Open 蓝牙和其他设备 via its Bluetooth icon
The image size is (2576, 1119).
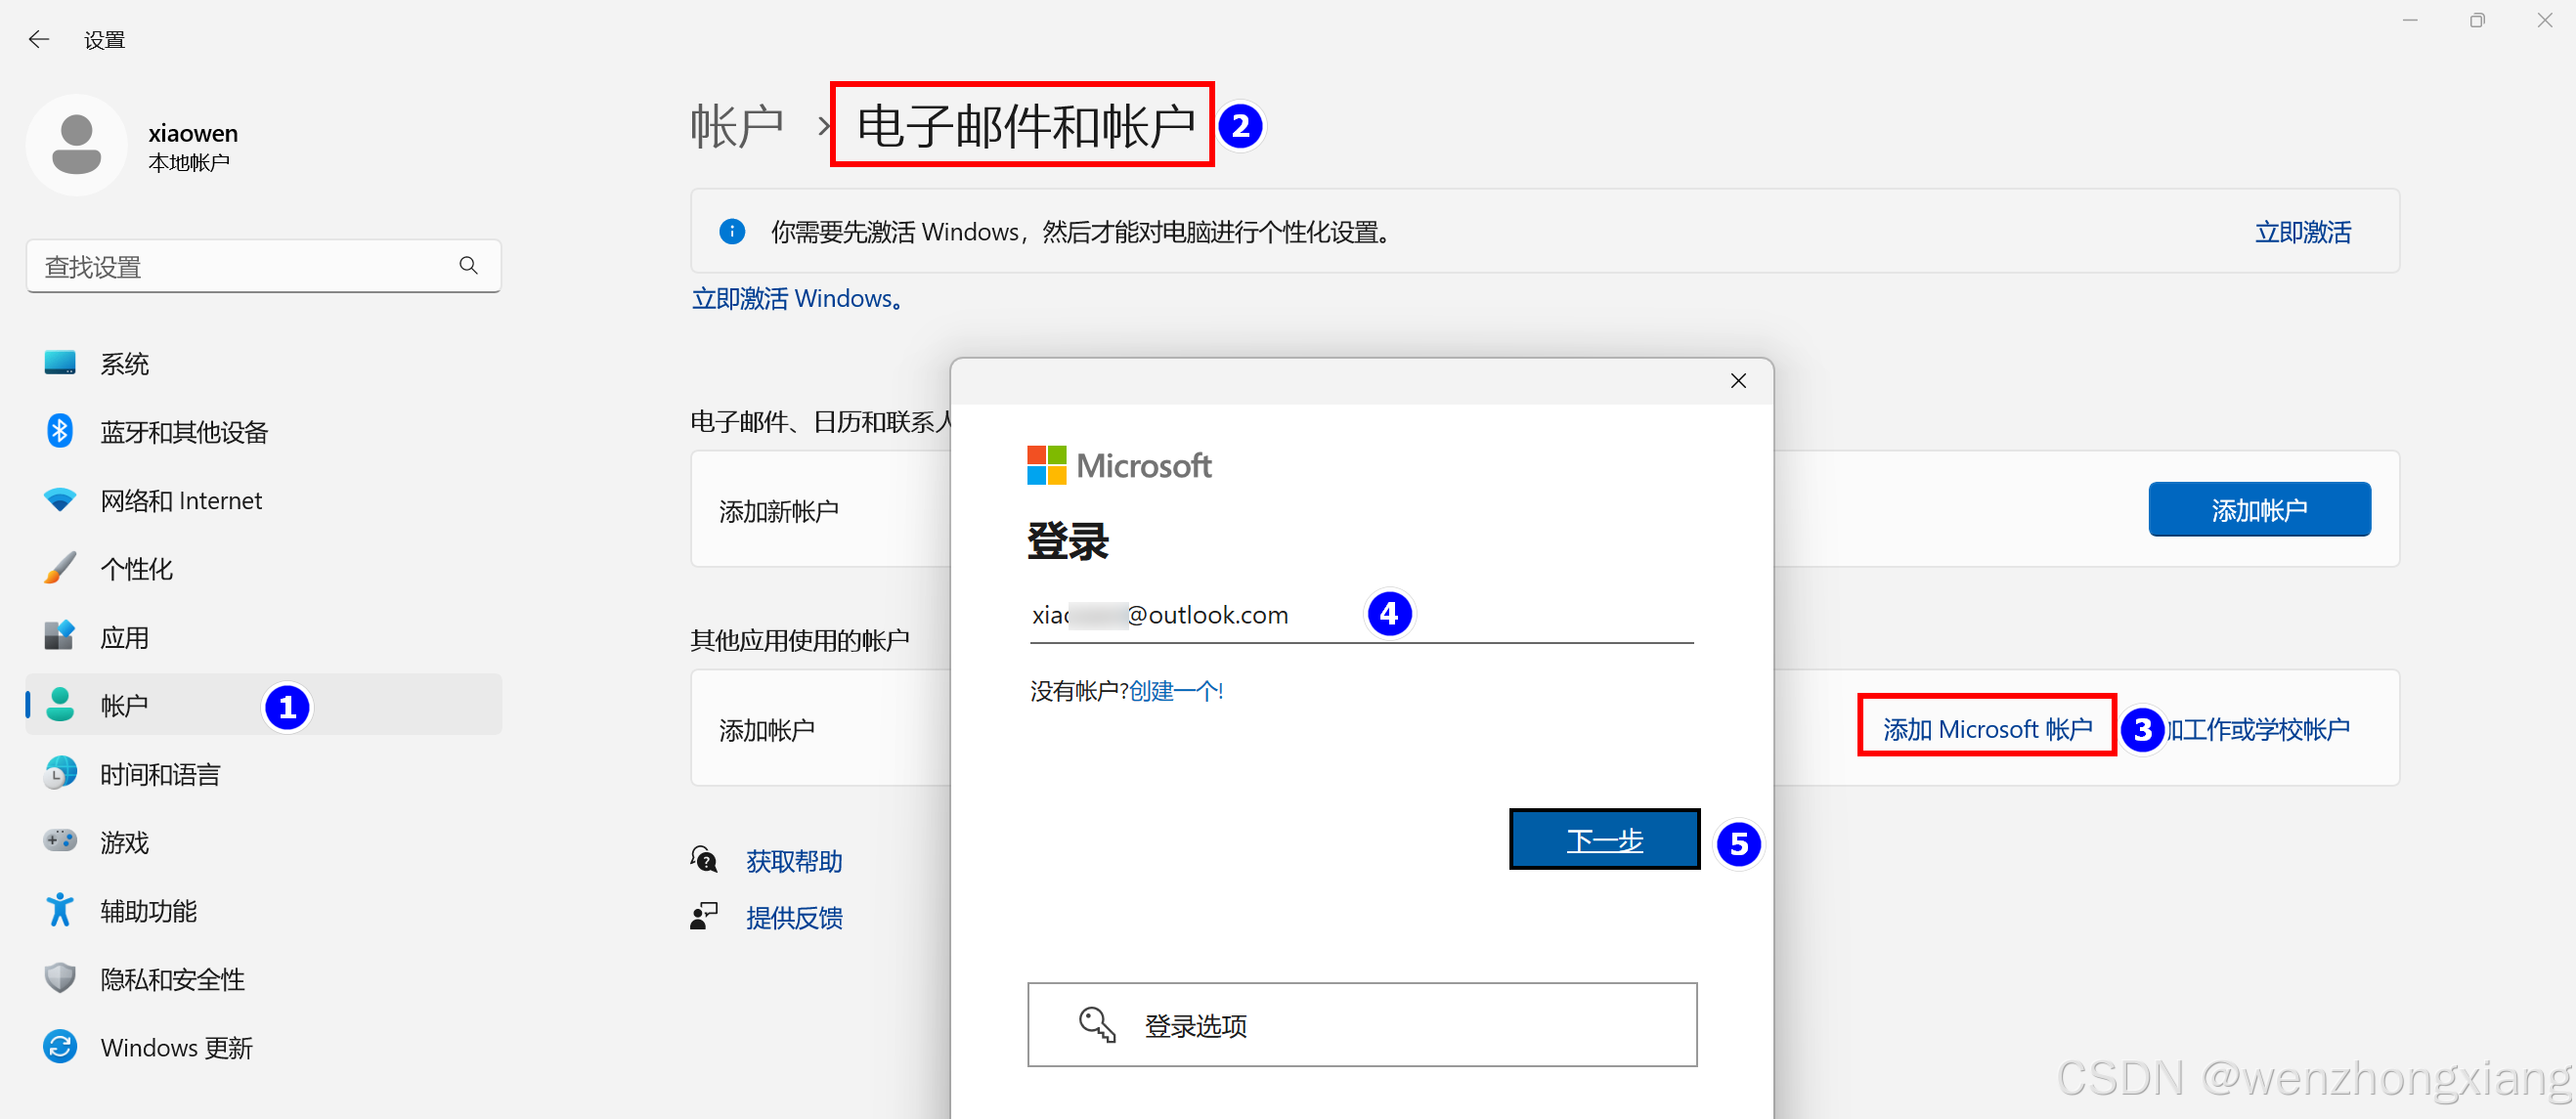(60, 431)
